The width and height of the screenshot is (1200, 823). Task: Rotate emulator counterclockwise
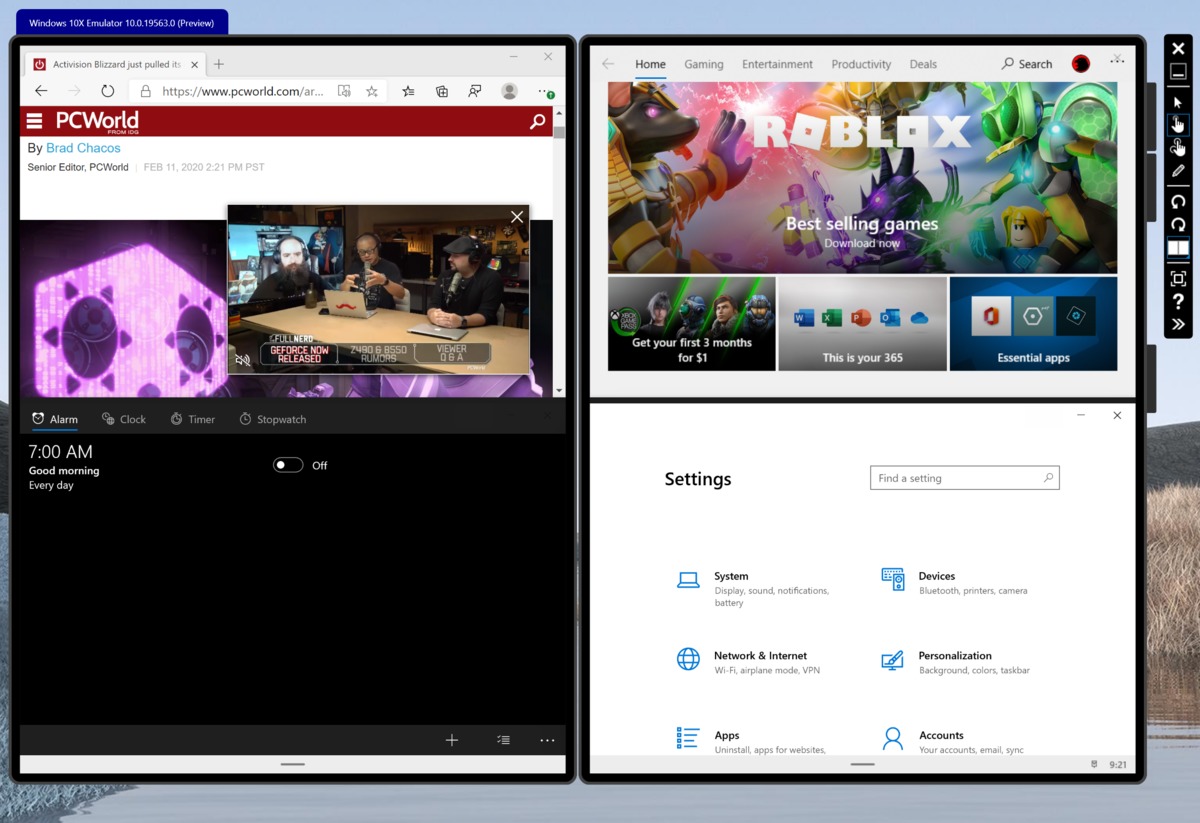tap(1178, 202)
